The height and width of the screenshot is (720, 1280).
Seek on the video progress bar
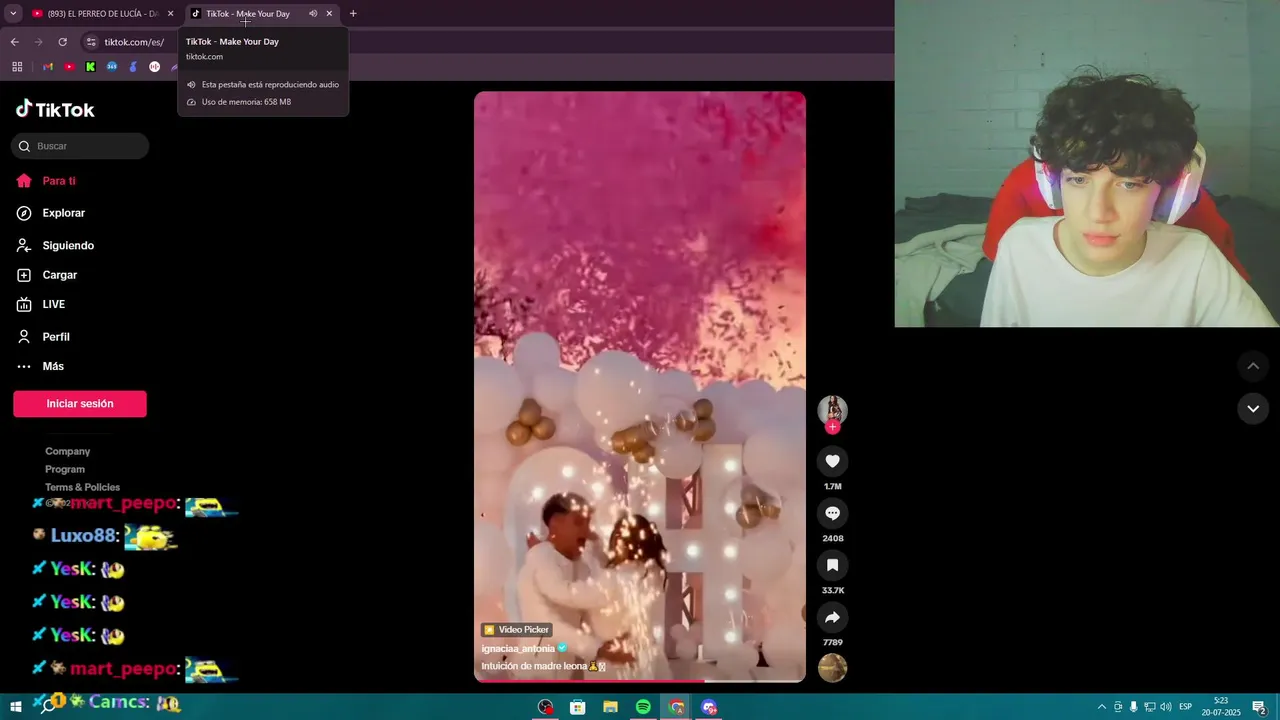click(640, 681)
